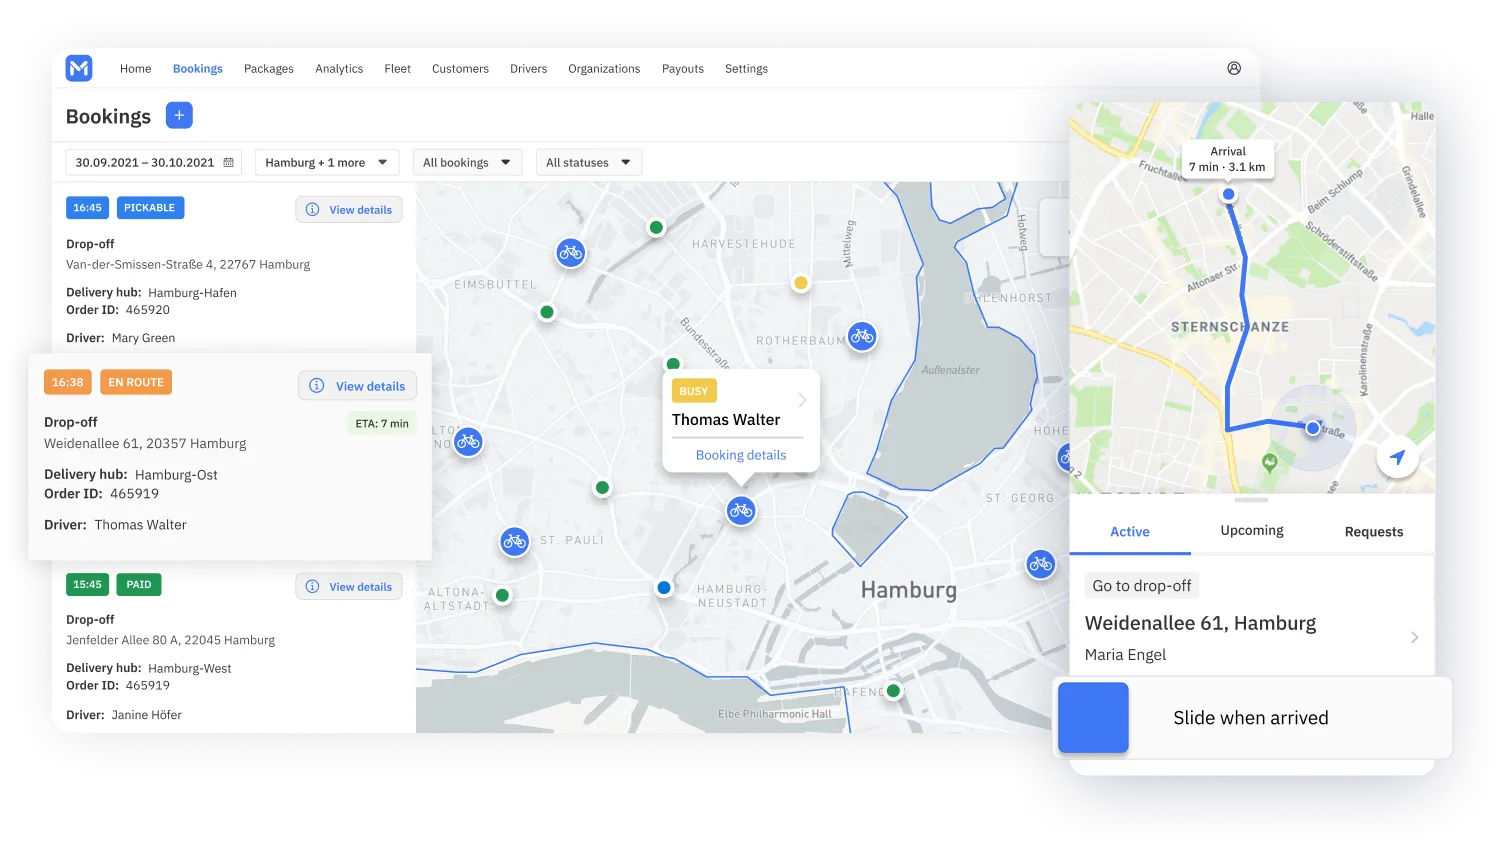Click the Maria Engel recipient name
Image resolution: width=1508 pixels, height=852 pixels.
pos(1125,655)
